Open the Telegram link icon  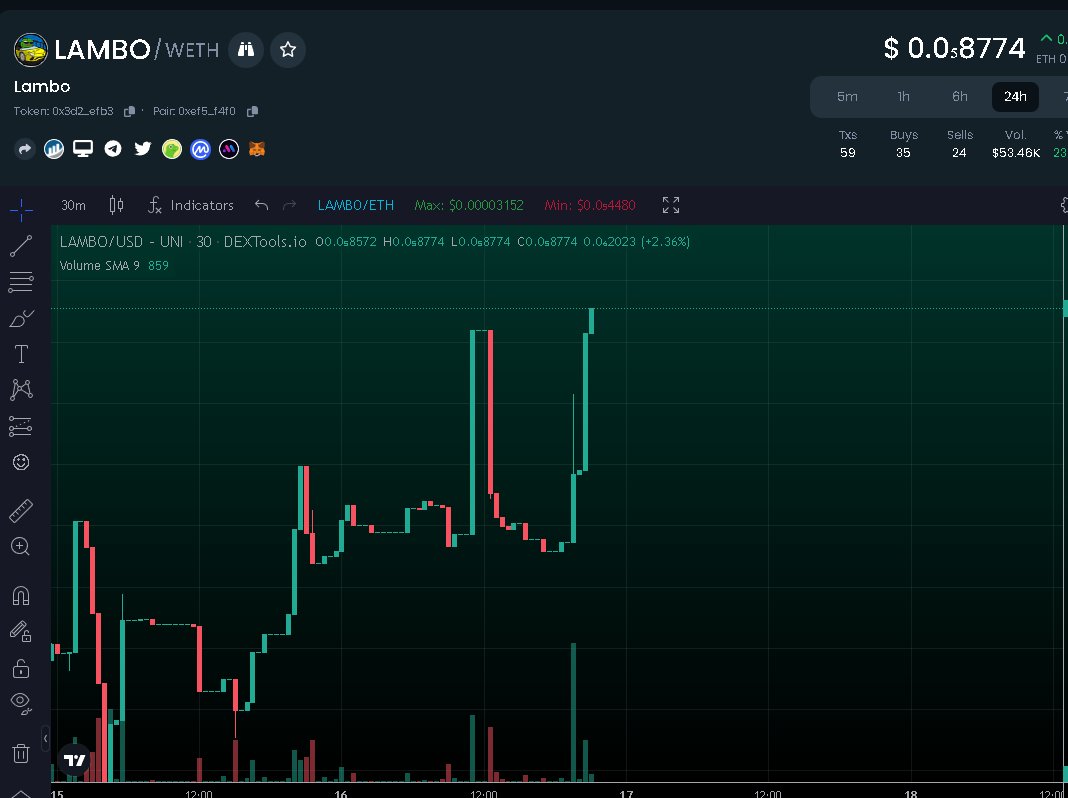113,149
